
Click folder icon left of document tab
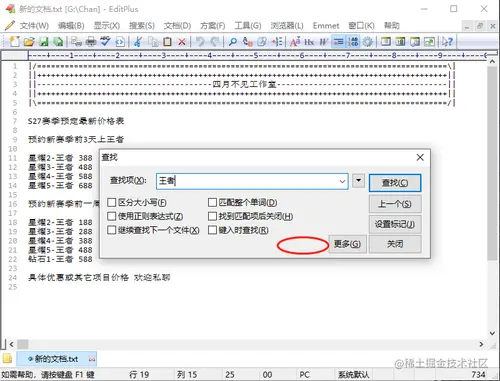click(x=7, y=359)
